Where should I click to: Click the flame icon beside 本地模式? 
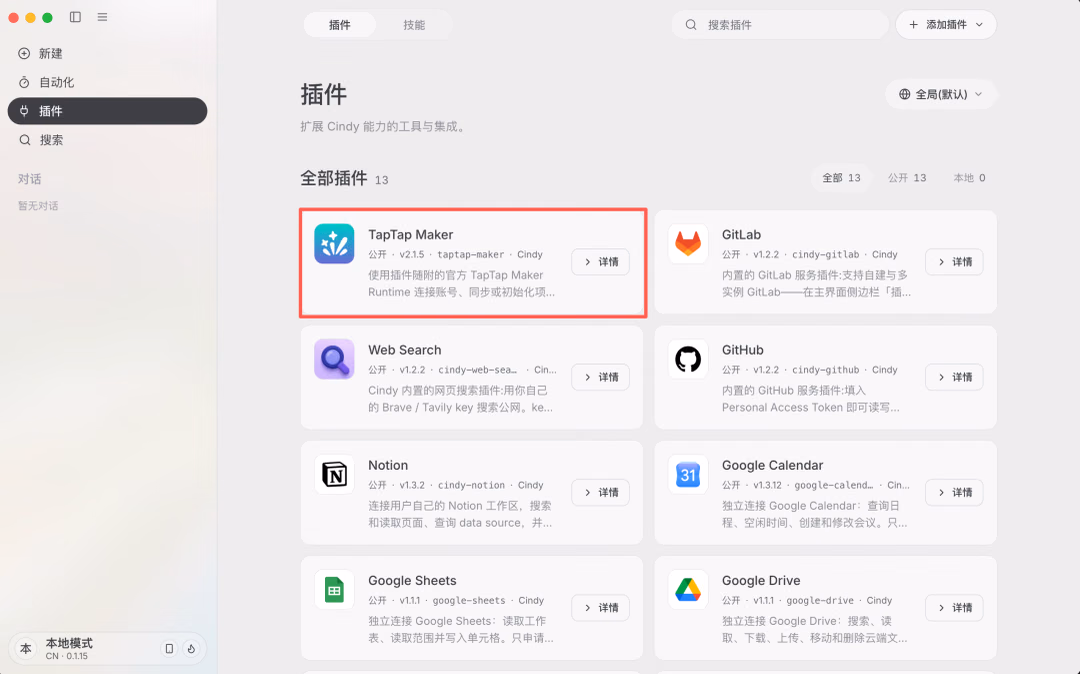191,649
